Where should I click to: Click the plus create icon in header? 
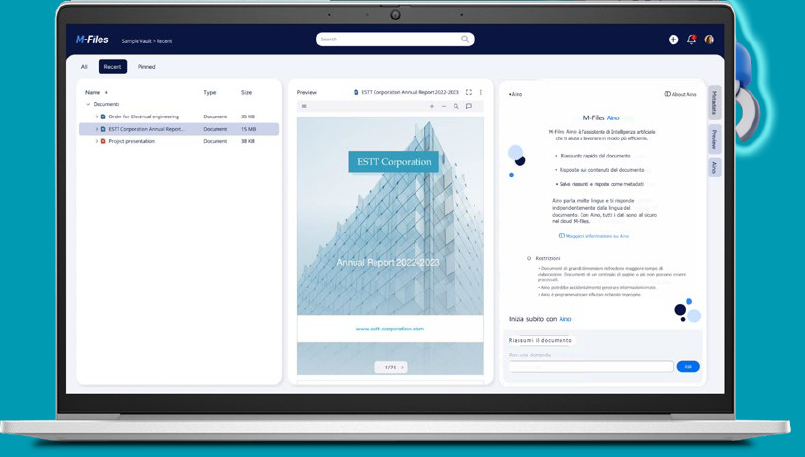[673, 40]
